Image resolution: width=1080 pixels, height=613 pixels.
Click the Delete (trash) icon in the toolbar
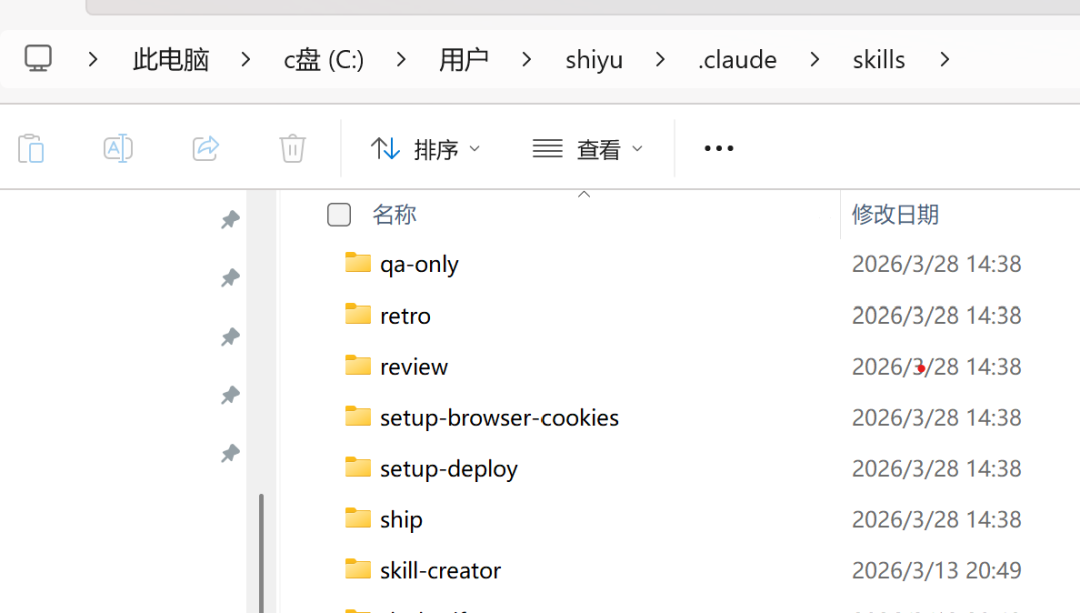click(x=291, y=148)
